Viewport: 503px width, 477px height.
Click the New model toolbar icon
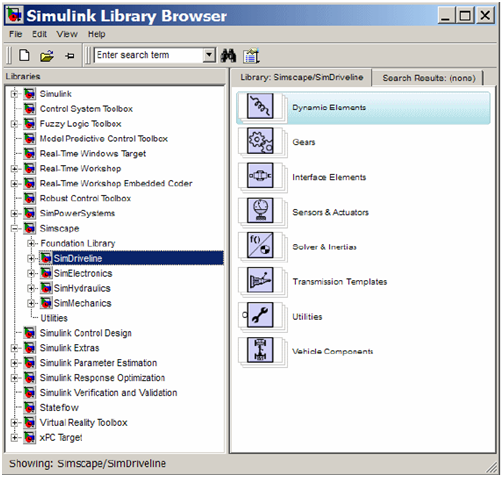pyautogui.click(x=24, y=55)
